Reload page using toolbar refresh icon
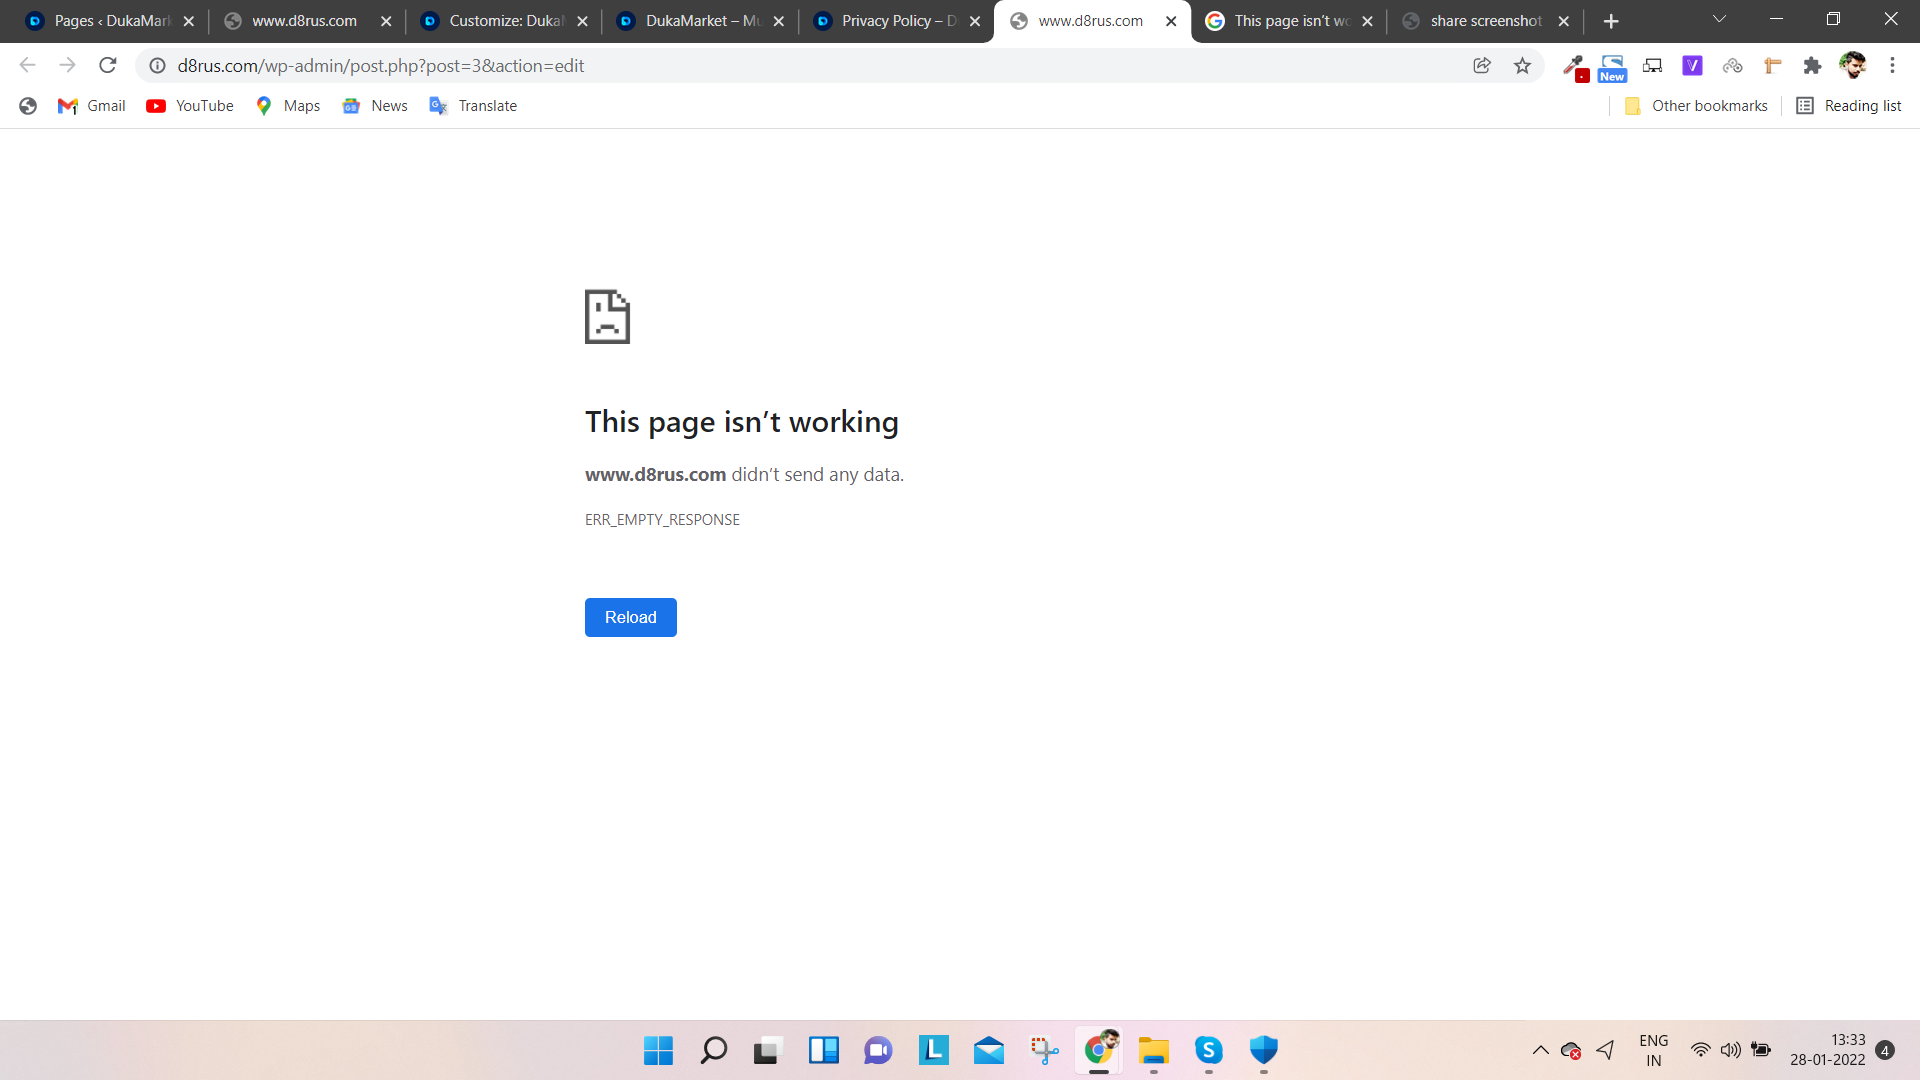The height and width of the screenshot is (1080, 1920). (108, 65)
